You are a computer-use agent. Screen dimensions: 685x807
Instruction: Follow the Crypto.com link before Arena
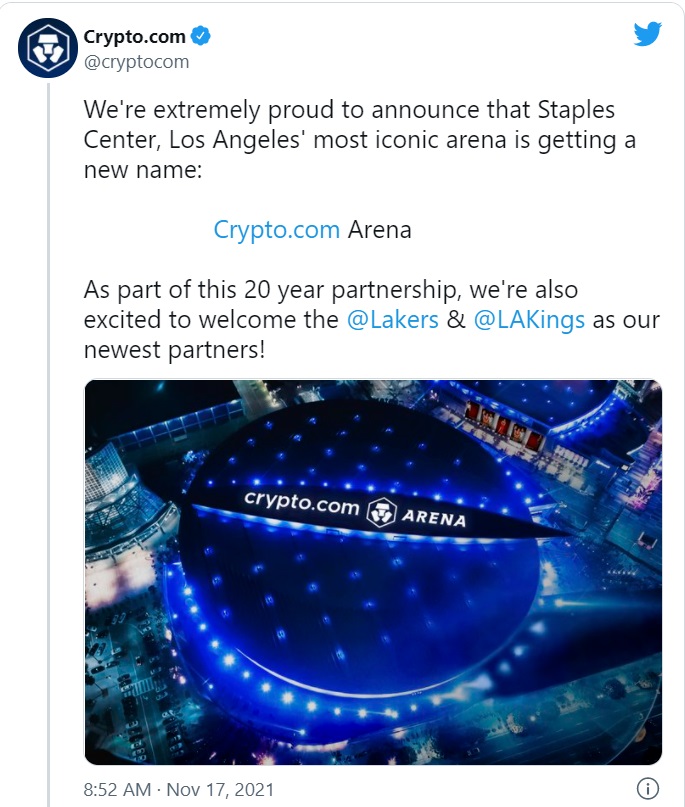276,230
